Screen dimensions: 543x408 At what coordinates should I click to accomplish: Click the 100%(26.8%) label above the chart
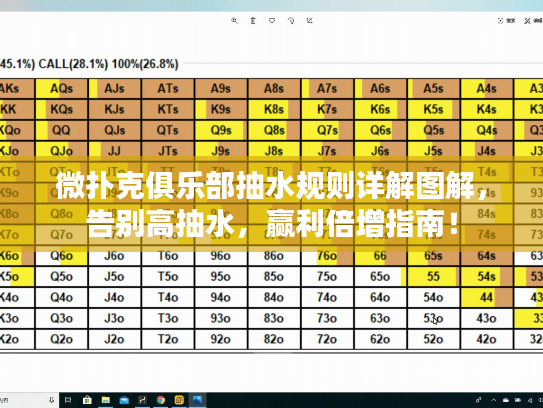tap(145, 64)
